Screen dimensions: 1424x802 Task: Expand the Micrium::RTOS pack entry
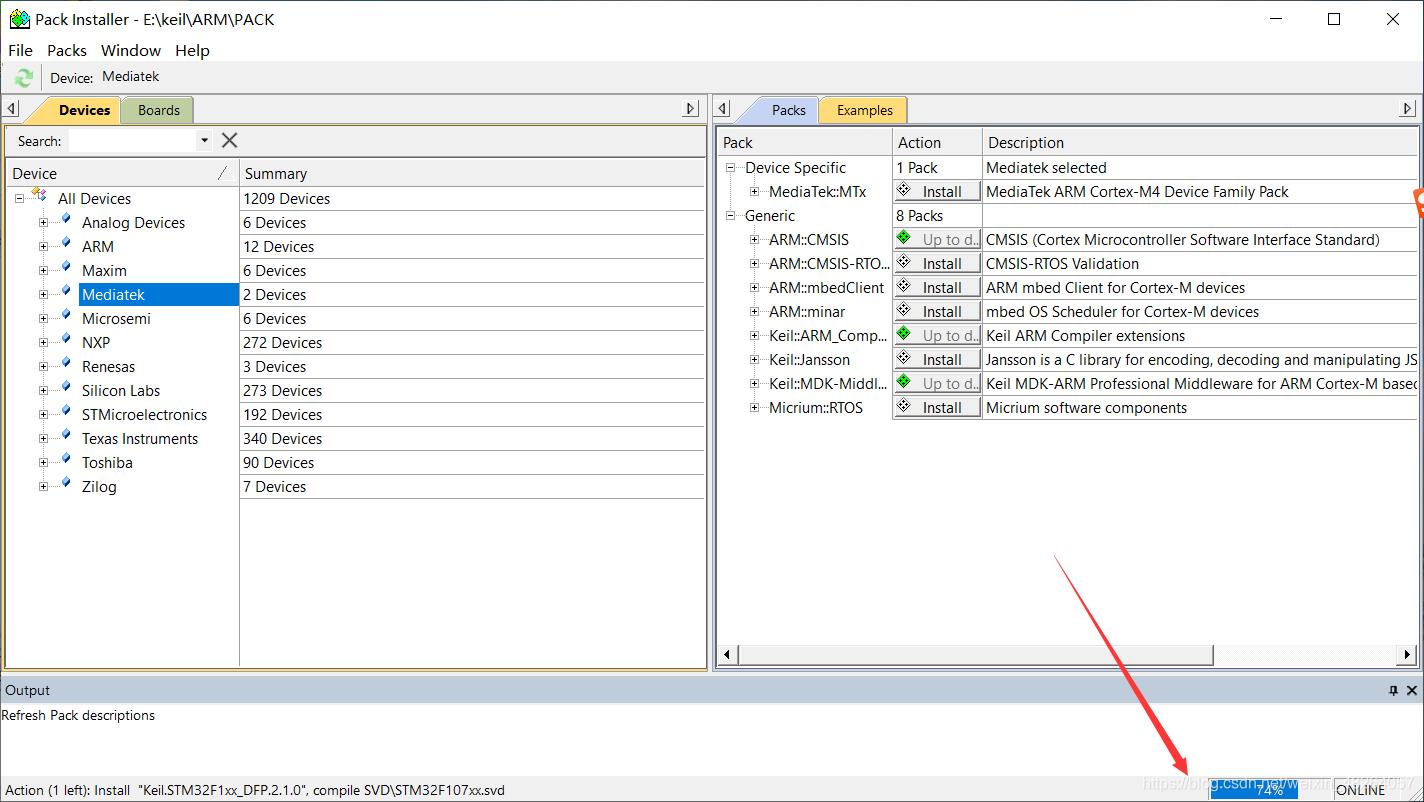755,408
